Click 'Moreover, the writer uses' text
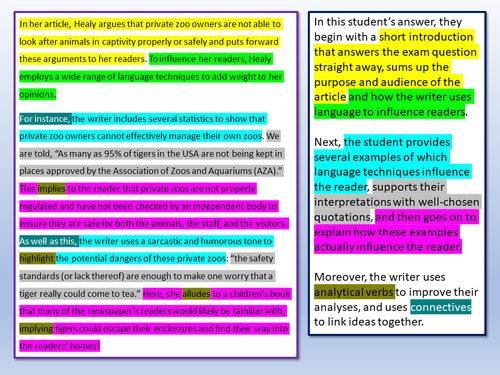Viewport: 500px width, 375px height. [x=380, y=277]
